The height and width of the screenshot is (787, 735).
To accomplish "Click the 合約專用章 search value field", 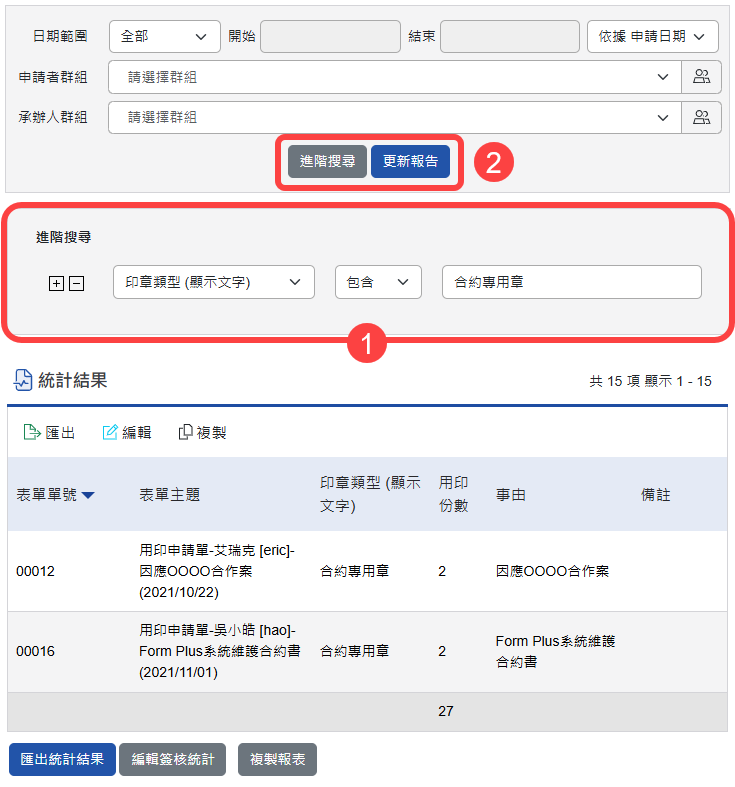I will (x=572, y=282).
